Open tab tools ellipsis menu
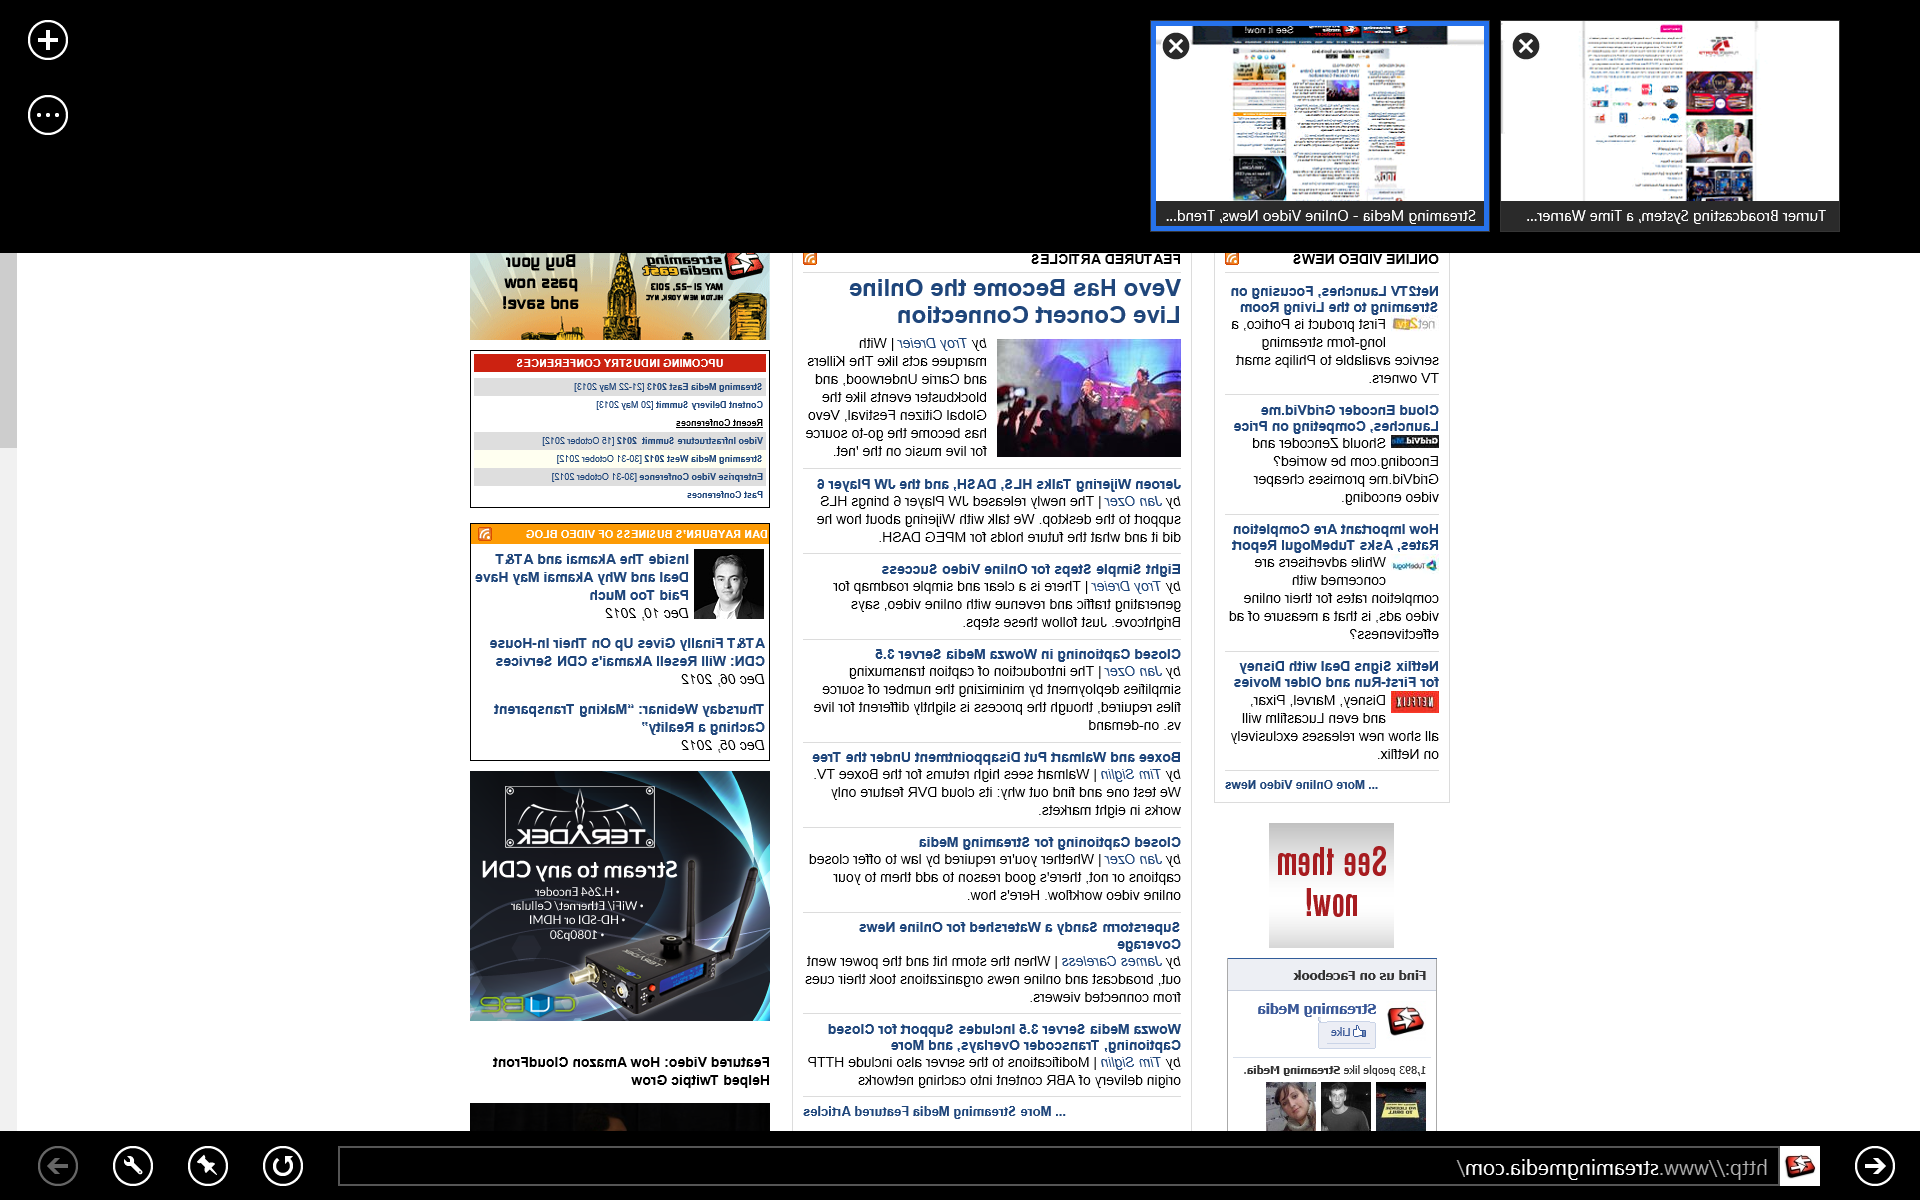Viewport: 1920px width, 1200px height. tap(48, 115)
